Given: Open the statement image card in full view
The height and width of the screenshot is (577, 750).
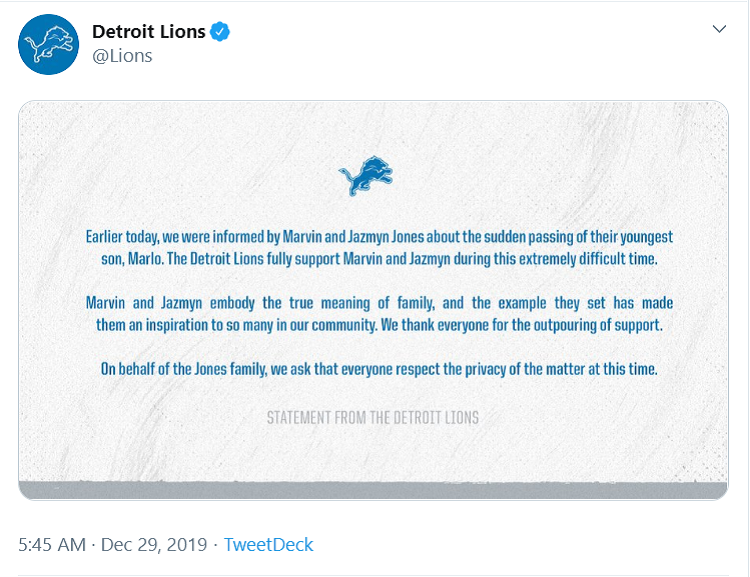Looking at the screenshot, I should (x=374, y=300).
